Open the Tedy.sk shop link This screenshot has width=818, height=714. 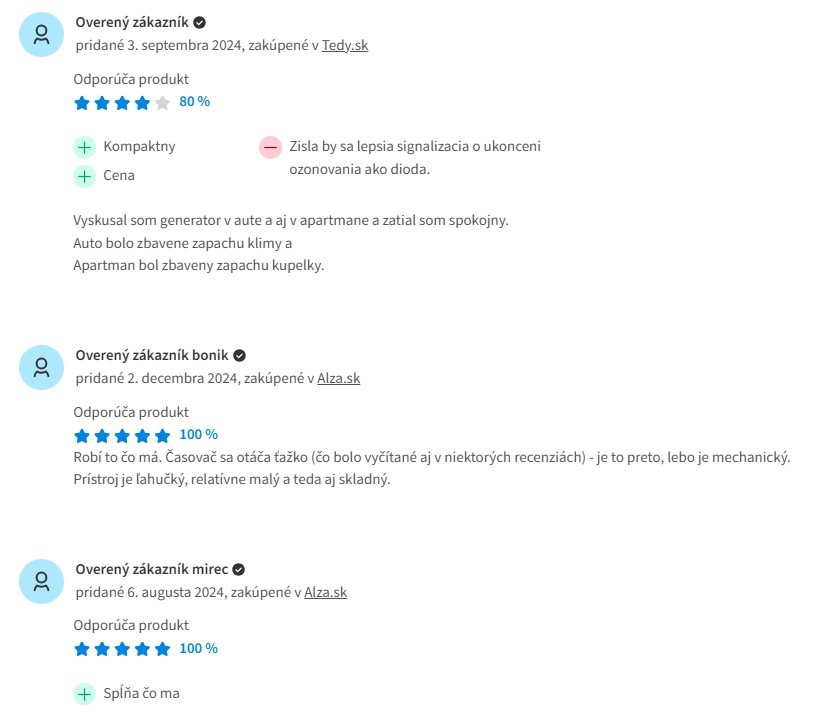[x=345, y=45]
